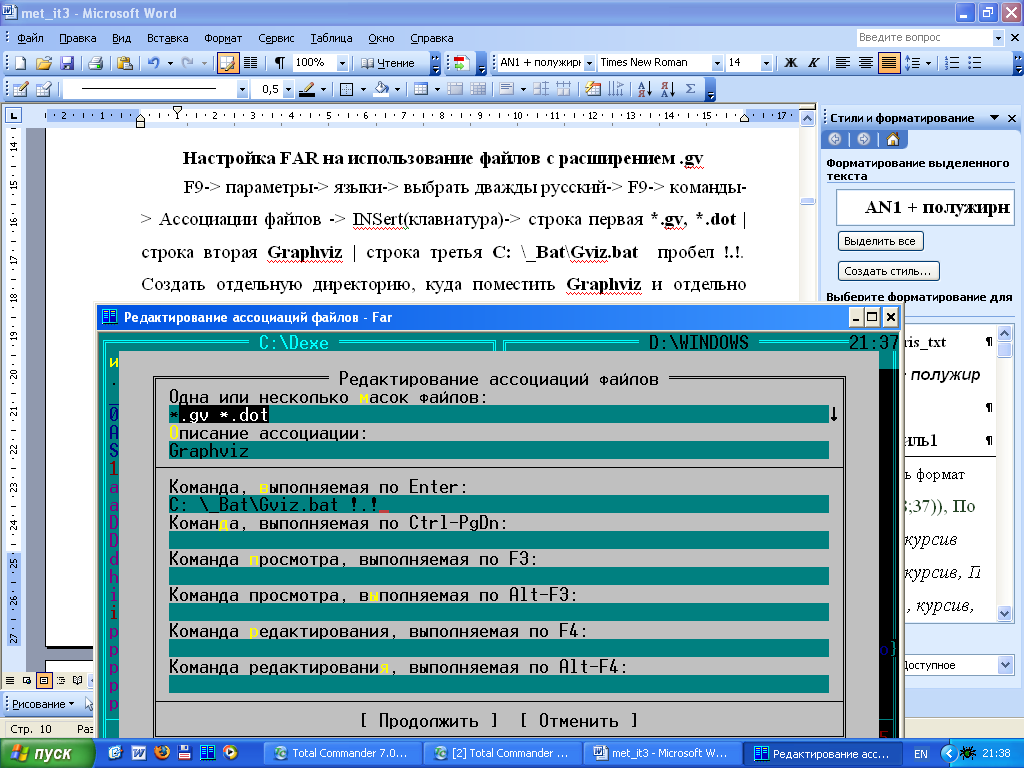
Task: Save document with the floppy disk icon
Action: coord(67,63)
